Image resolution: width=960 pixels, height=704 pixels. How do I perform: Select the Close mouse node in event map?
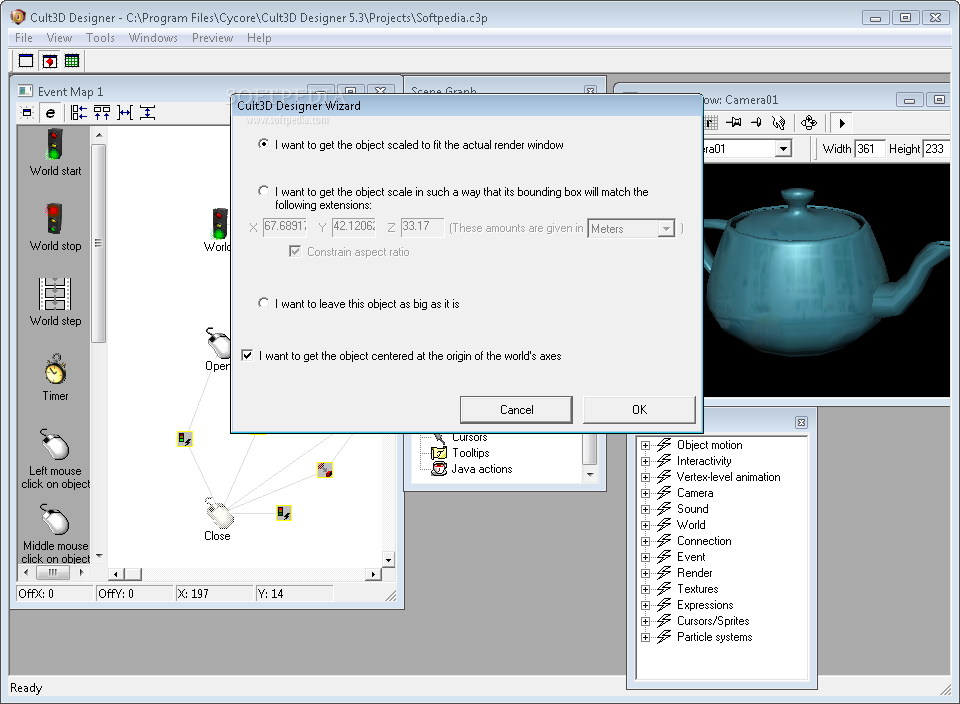pos(219,513)
